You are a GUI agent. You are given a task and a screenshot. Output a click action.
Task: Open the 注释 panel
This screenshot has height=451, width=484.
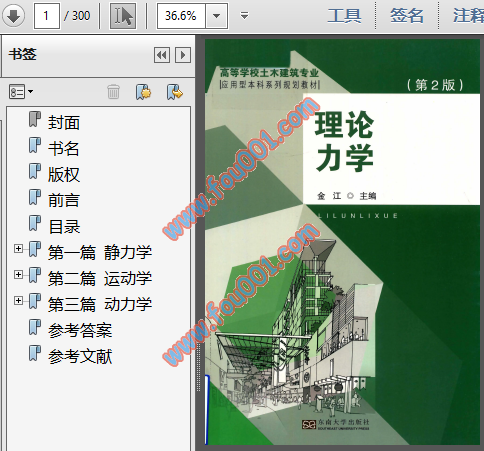click(468, 16)
